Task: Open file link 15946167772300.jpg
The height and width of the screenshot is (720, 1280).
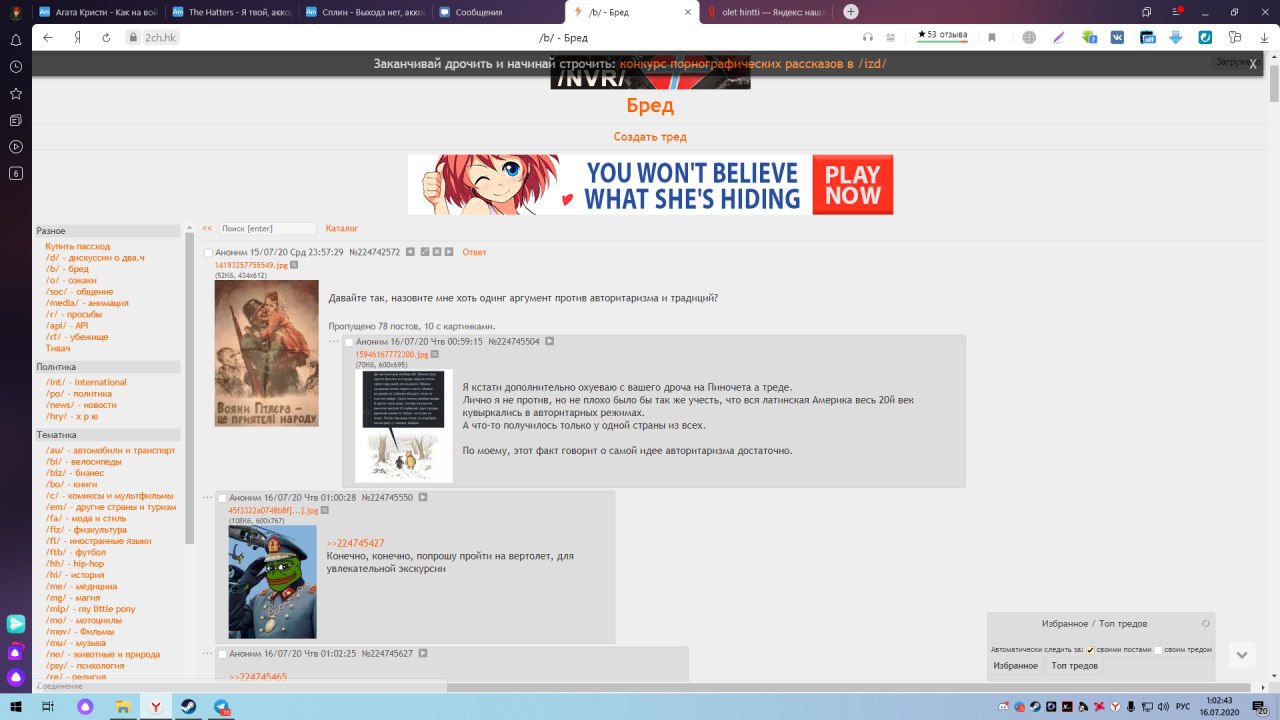Action: click(392, 354)
